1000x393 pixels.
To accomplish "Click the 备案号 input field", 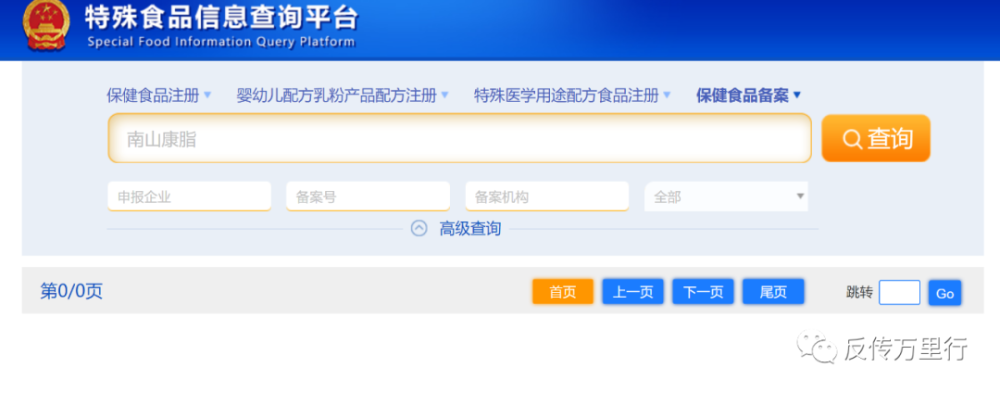I will point(368,196).
